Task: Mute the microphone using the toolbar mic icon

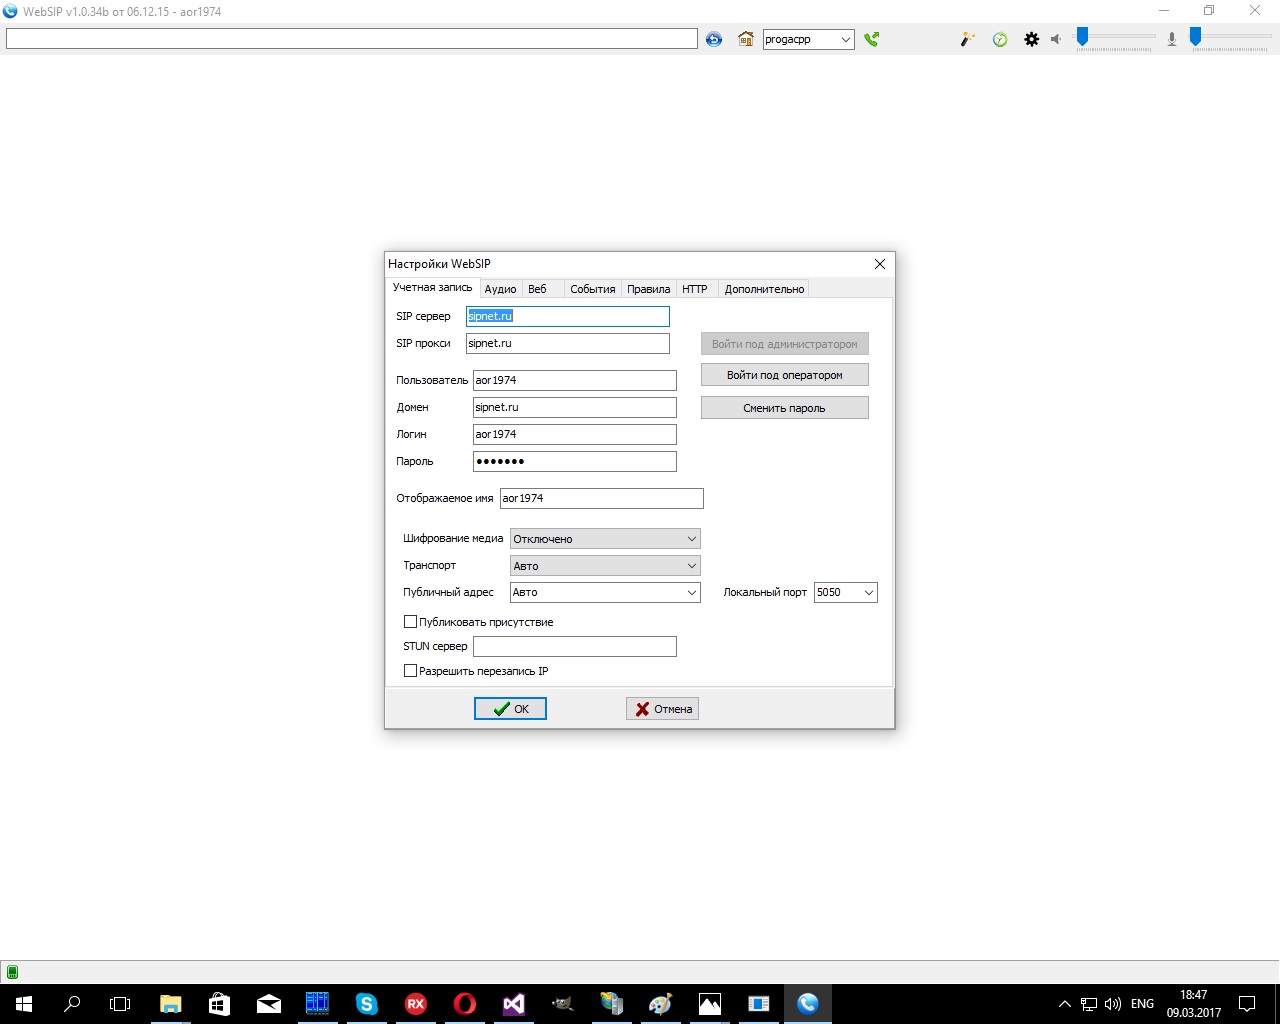Action: 1172,39
